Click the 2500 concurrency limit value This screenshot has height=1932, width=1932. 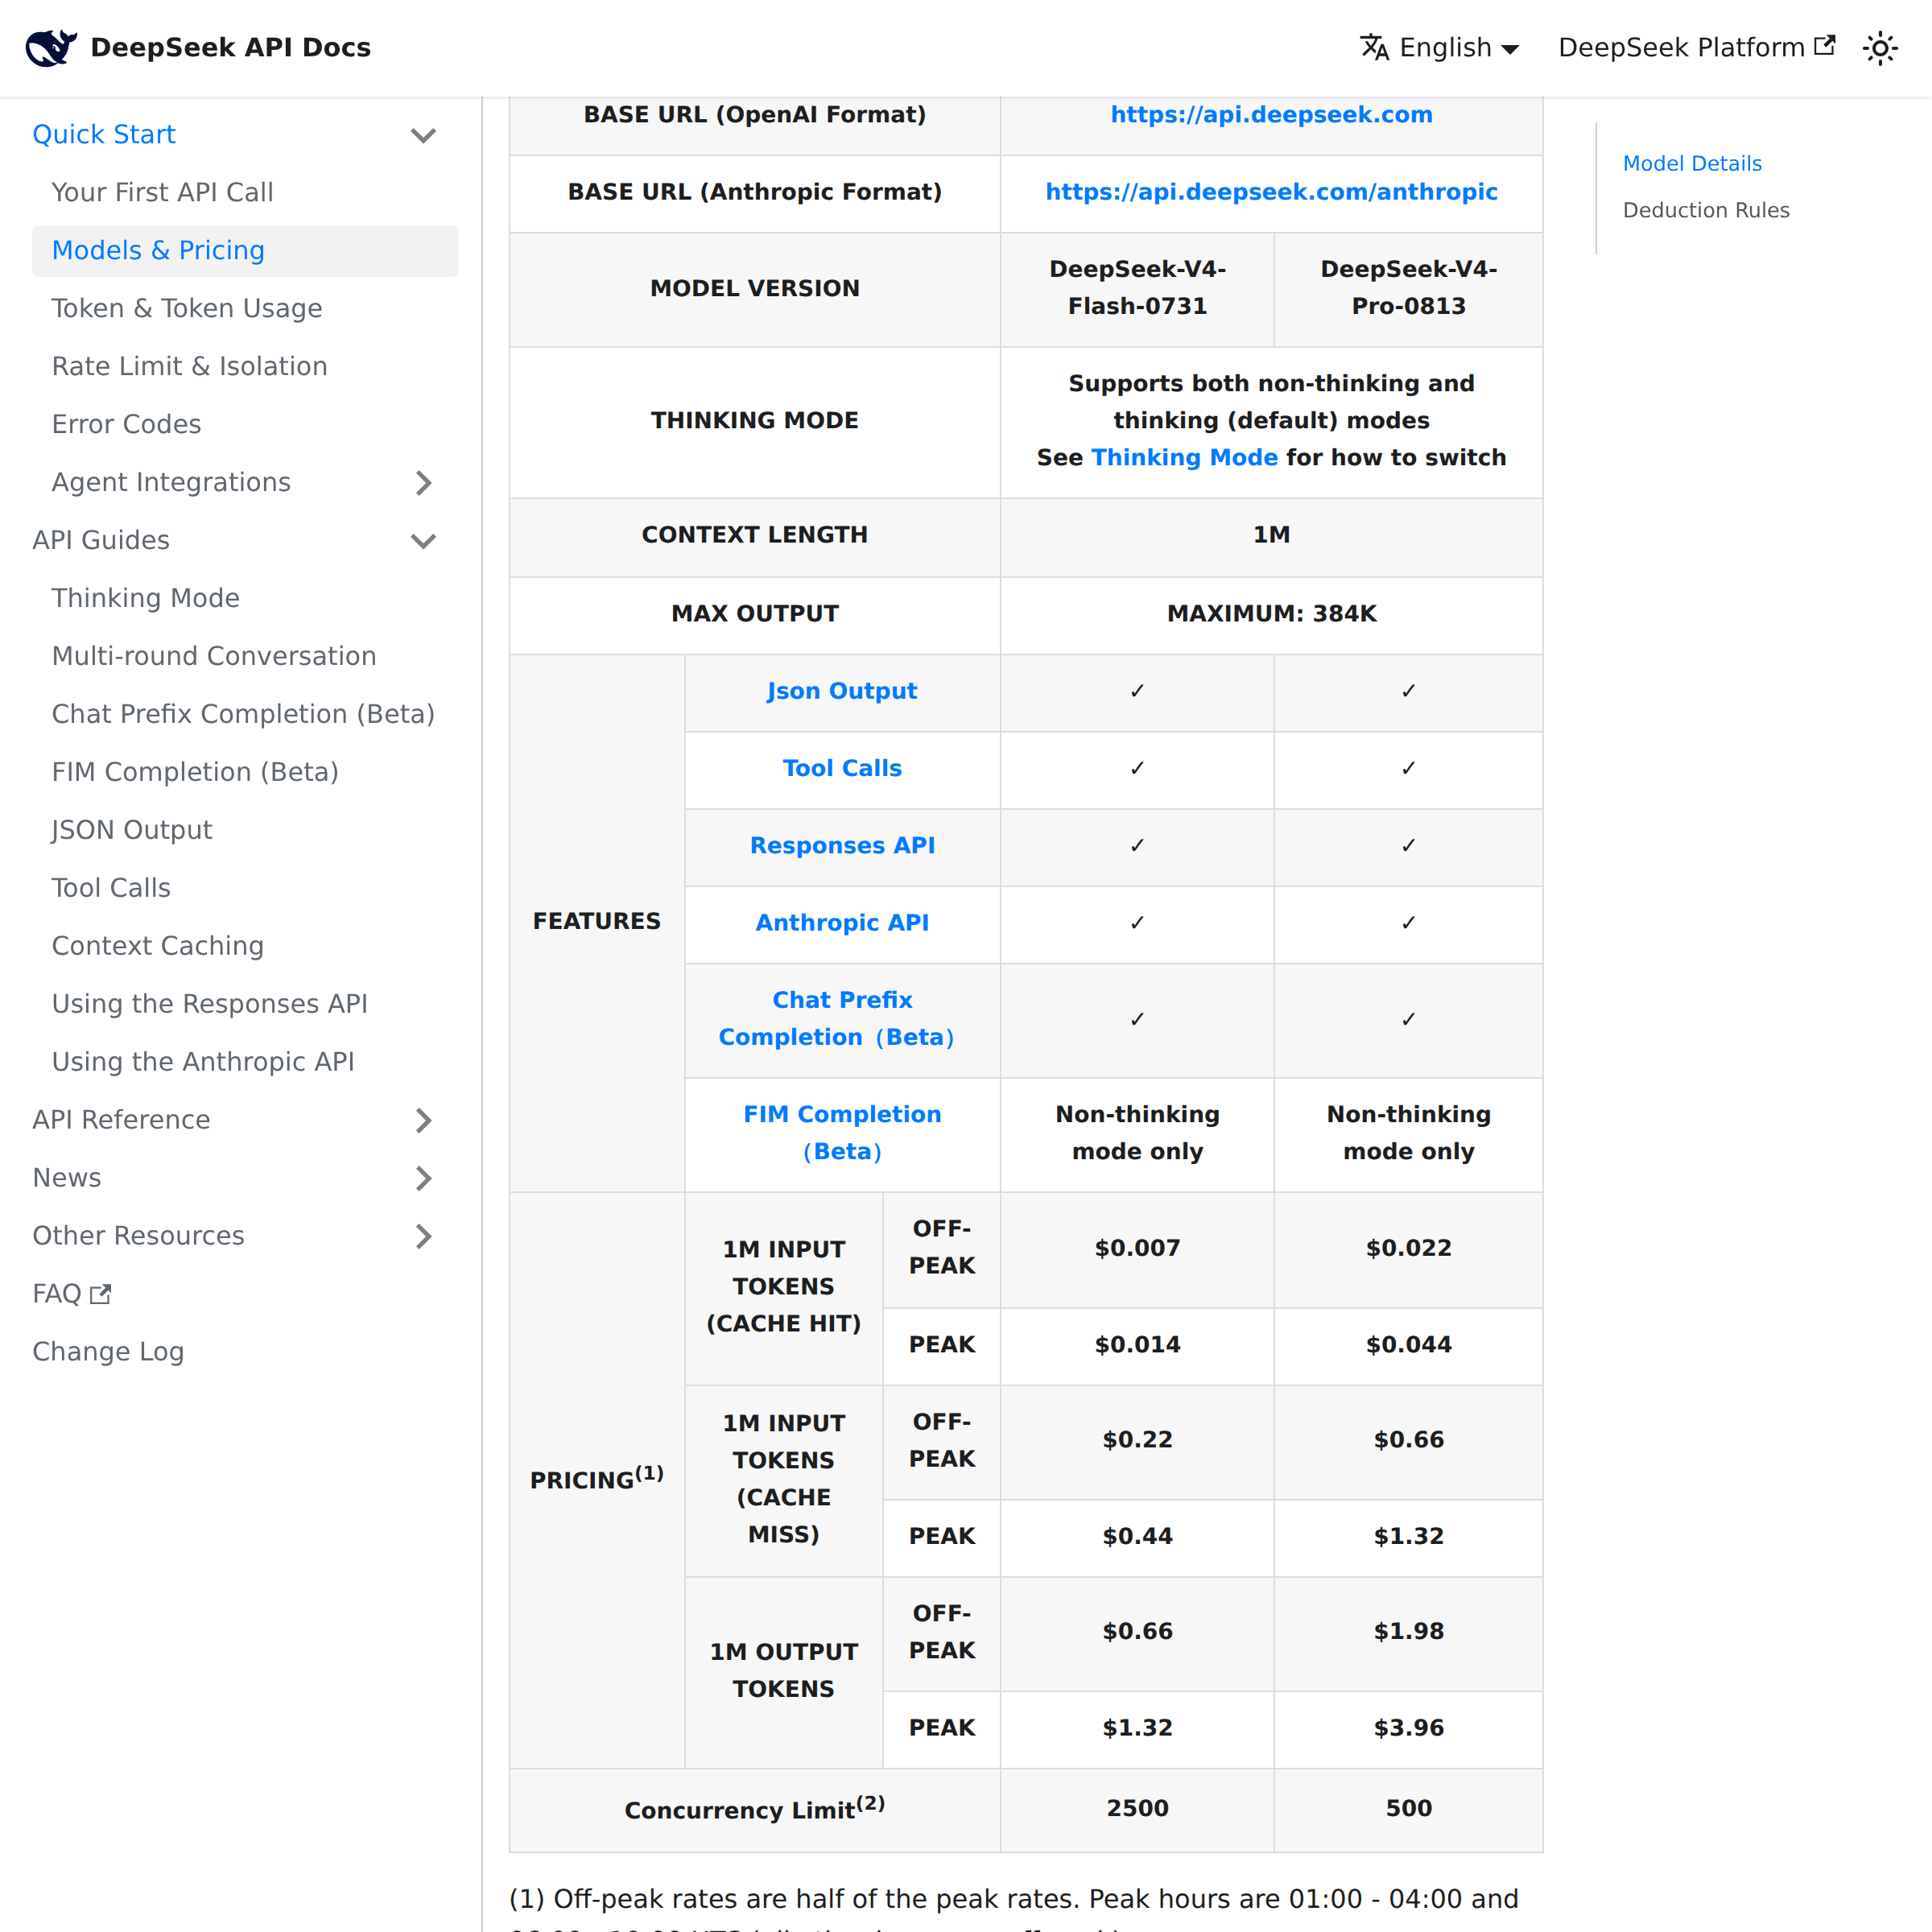coord(1137,1809)
